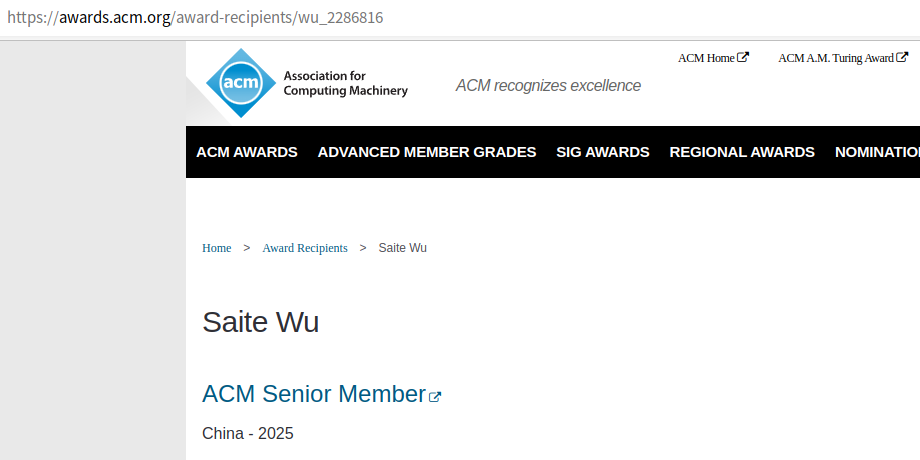Screen dimensions: 920x460
Task: Open Award Recipients breadcrumb link
Action: click(305, 248)
